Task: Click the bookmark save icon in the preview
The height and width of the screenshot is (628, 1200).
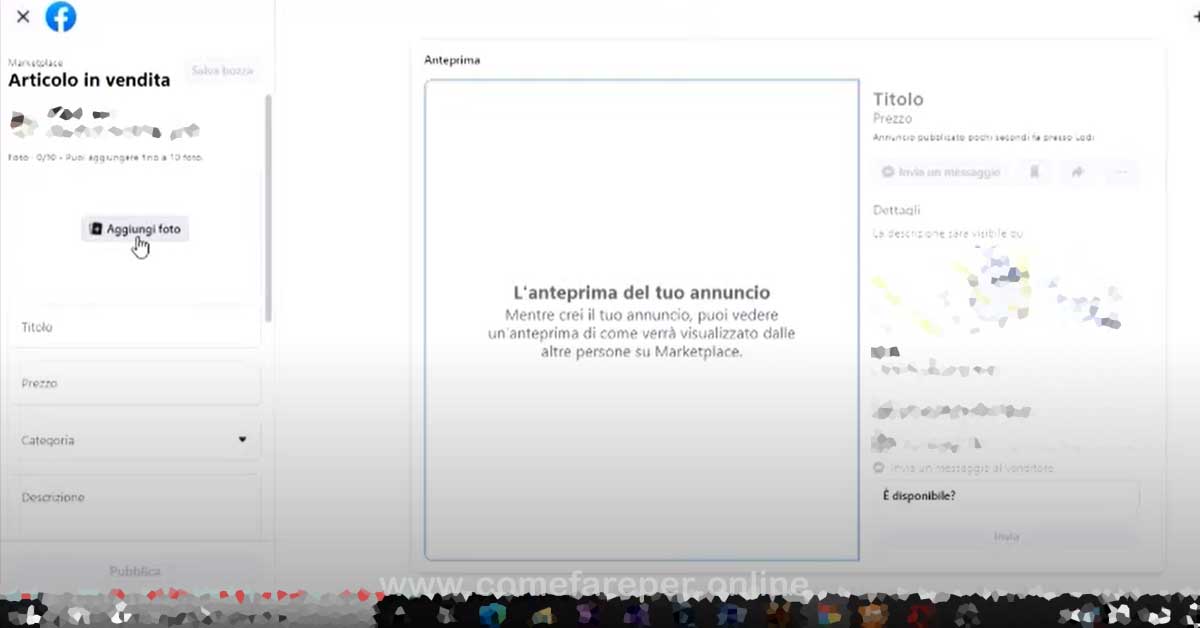Action: coord(1035,171)
